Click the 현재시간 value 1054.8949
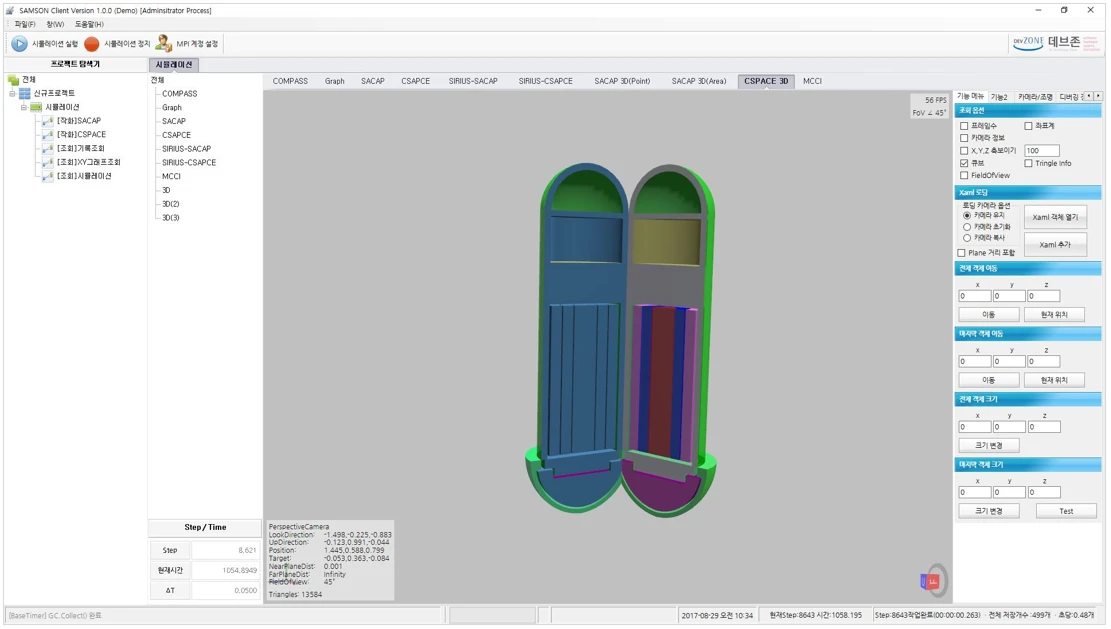Screen dimensions: 1111x629 [225, 570]
